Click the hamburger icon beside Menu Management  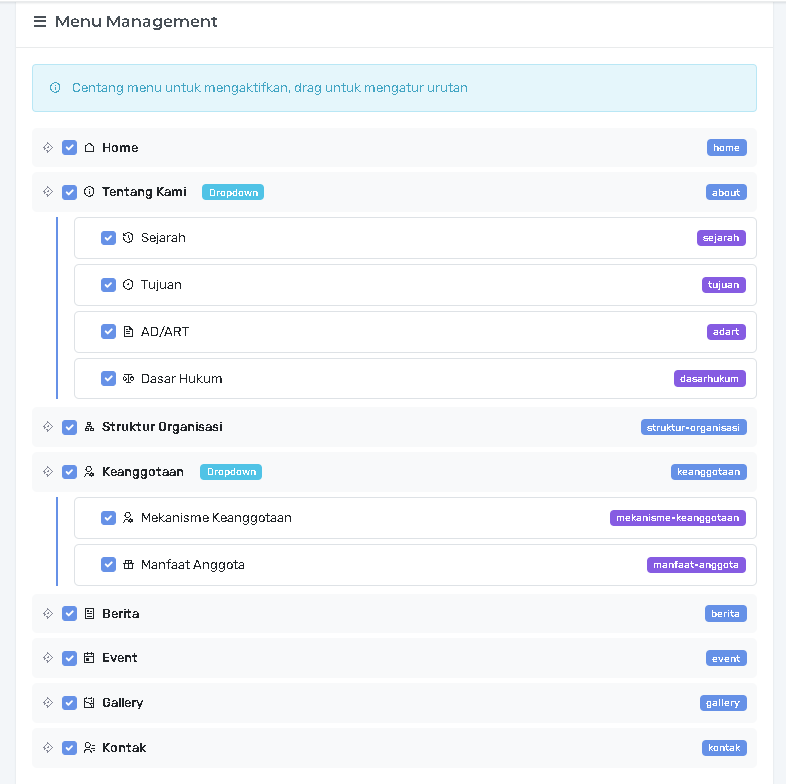(x=40, y=22)
